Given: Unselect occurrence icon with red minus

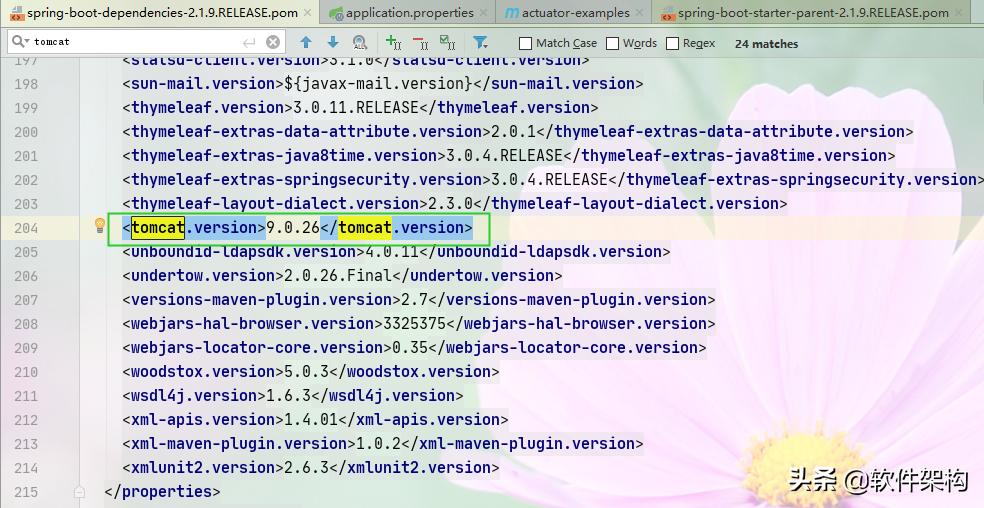Looking at the screenshot, I should tap(420, 42).
